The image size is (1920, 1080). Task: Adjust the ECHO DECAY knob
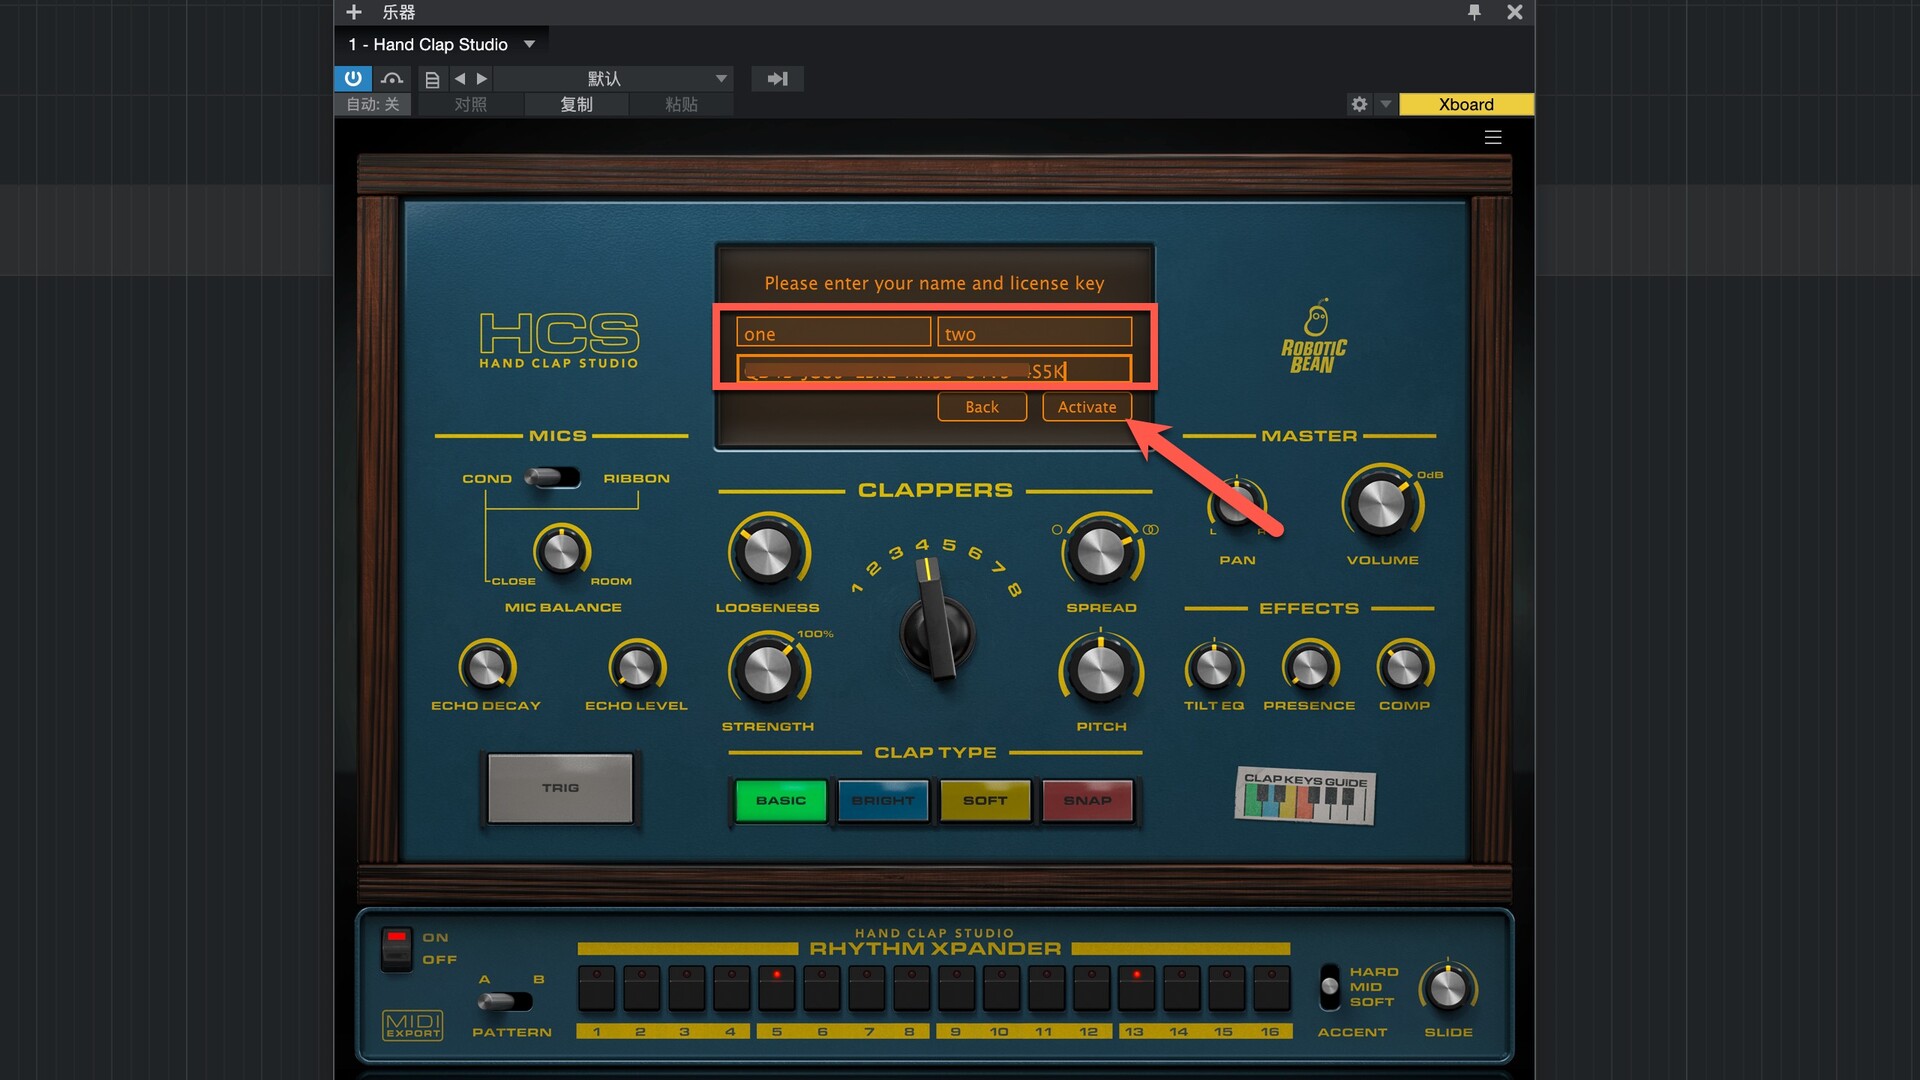pos(487,666)
